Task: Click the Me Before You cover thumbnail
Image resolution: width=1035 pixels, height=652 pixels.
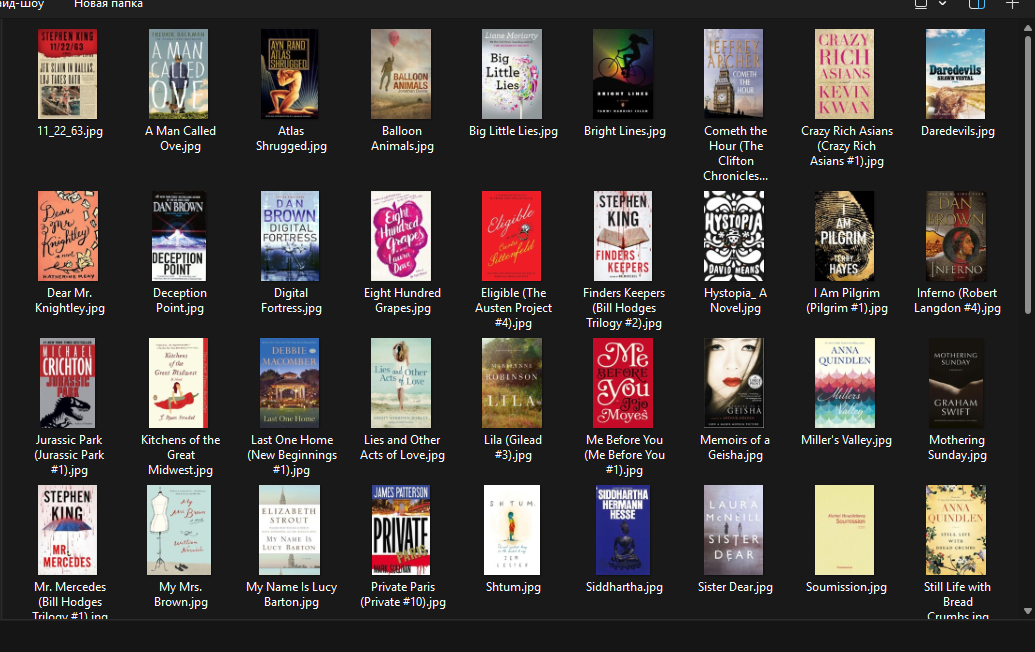Action: click(622, 383)
